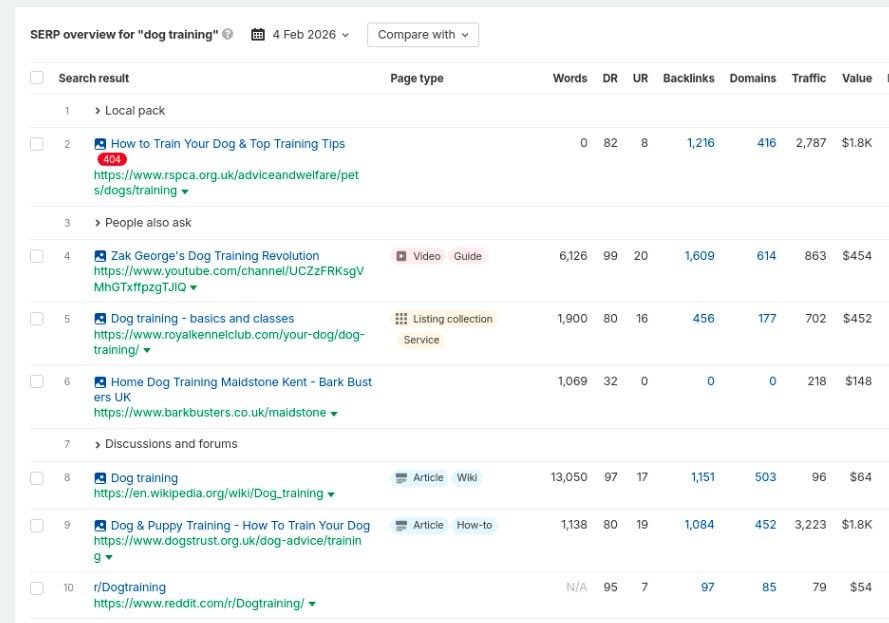Click image icon before RSPCA How to Train result

pos(100,144)
